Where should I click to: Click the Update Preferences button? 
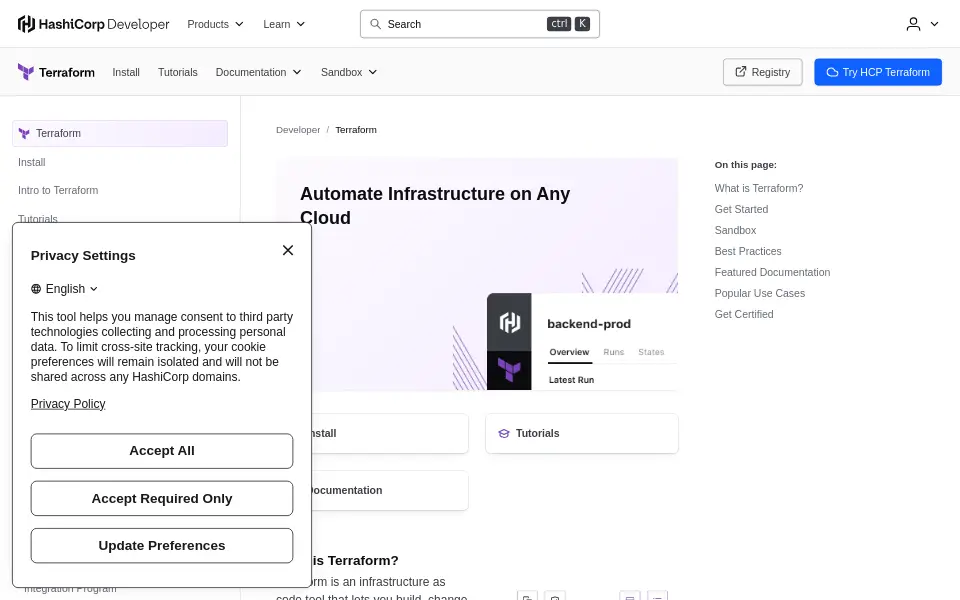coord(162,546)
